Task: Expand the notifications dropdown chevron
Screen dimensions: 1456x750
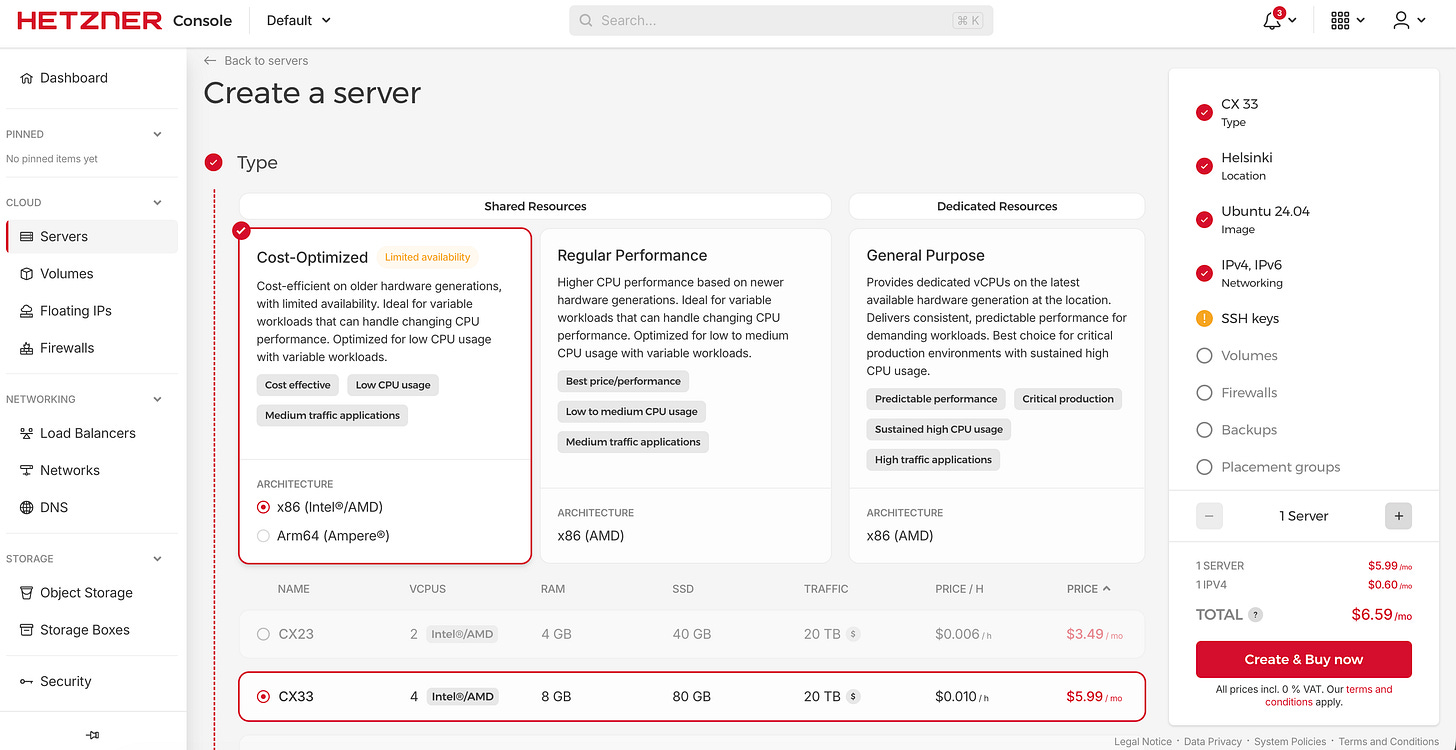Action: click(1292, 21)
